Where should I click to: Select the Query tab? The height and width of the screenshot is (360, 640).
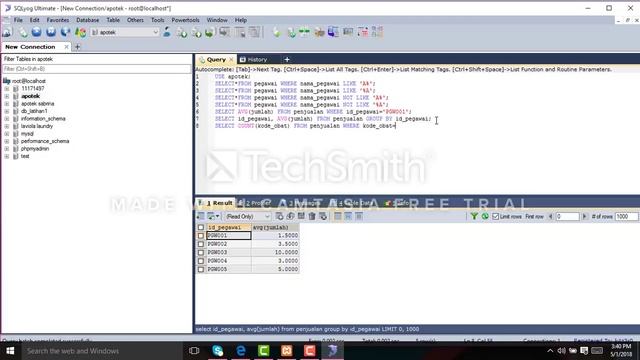[216, 60]
